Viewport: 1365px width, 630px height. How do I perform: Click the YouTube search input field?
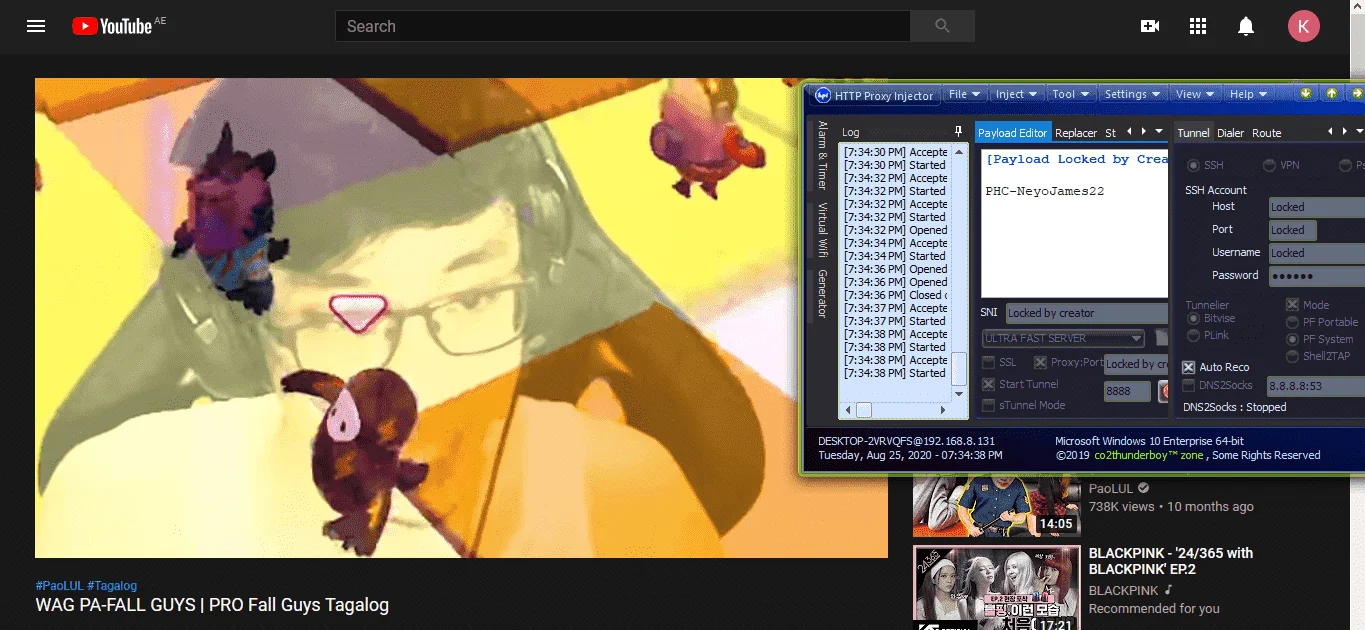pos(622,26)
